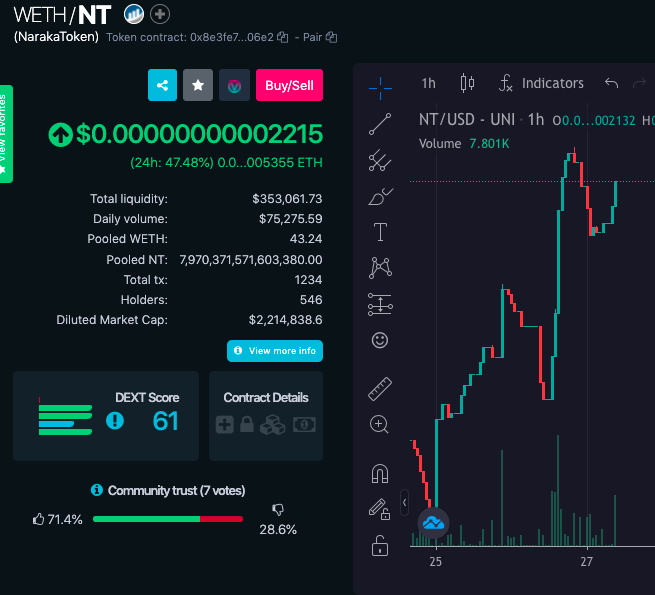
Task: Toggle lock all drawing tools
Action: coord(380,546)
